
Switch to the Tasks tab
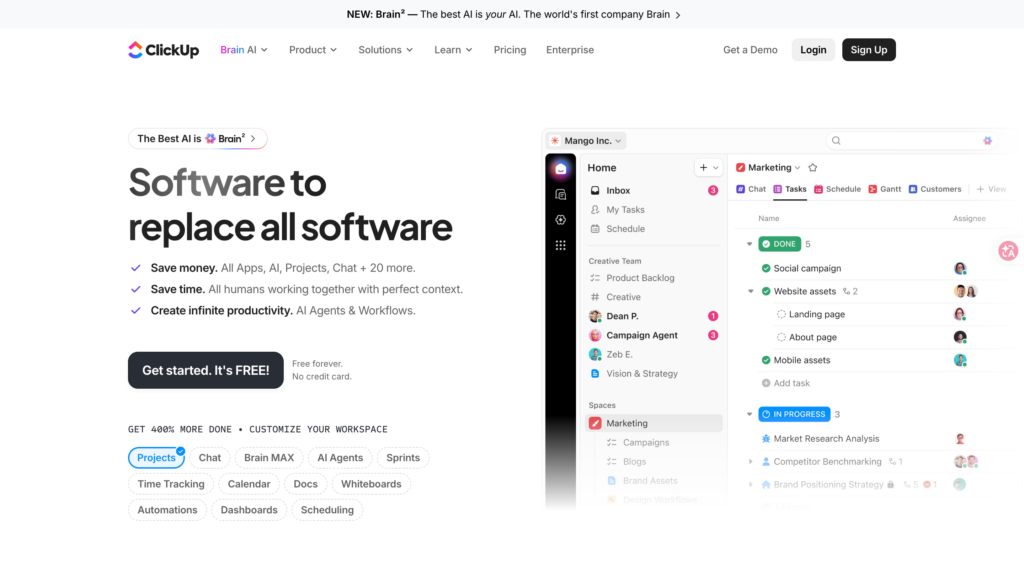coord(790,189)
